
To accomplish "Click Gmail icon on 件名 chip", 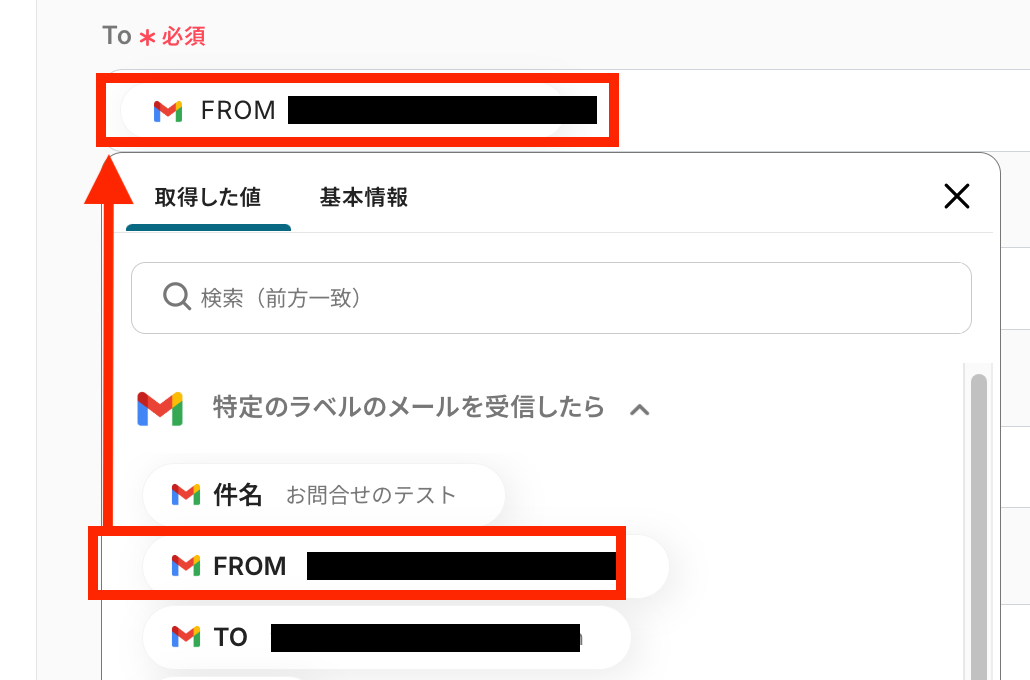I will (186, 494).
